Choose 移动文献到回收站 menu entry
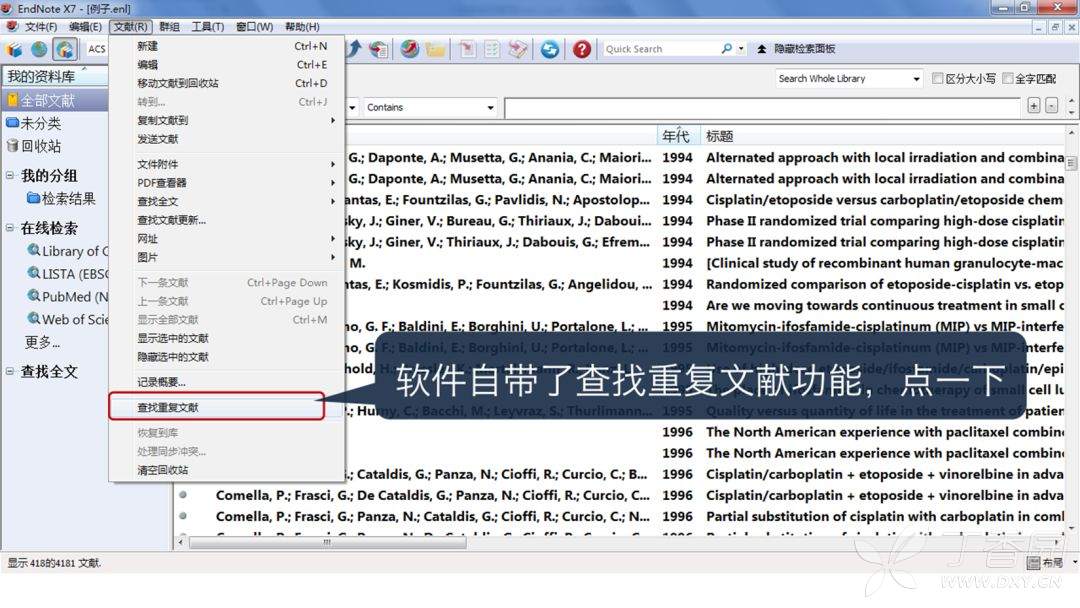This screenshot has height=608, width=1080. 227,83
